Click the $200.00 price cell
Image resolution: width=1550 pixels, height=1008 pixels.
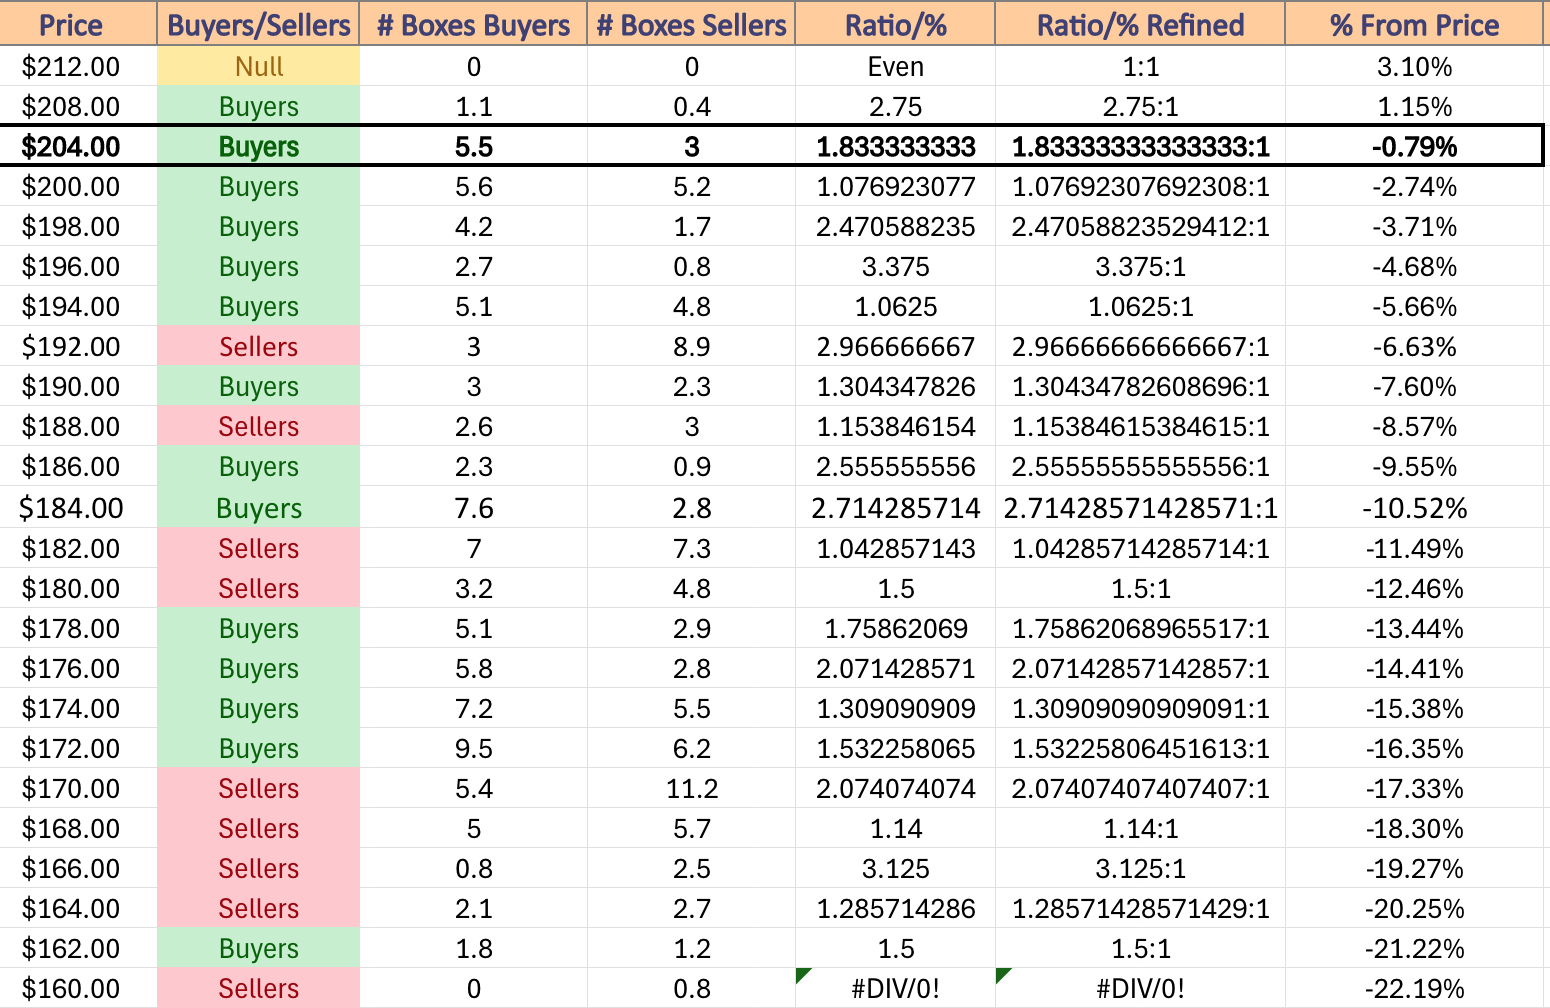click(x=78, y=186)
